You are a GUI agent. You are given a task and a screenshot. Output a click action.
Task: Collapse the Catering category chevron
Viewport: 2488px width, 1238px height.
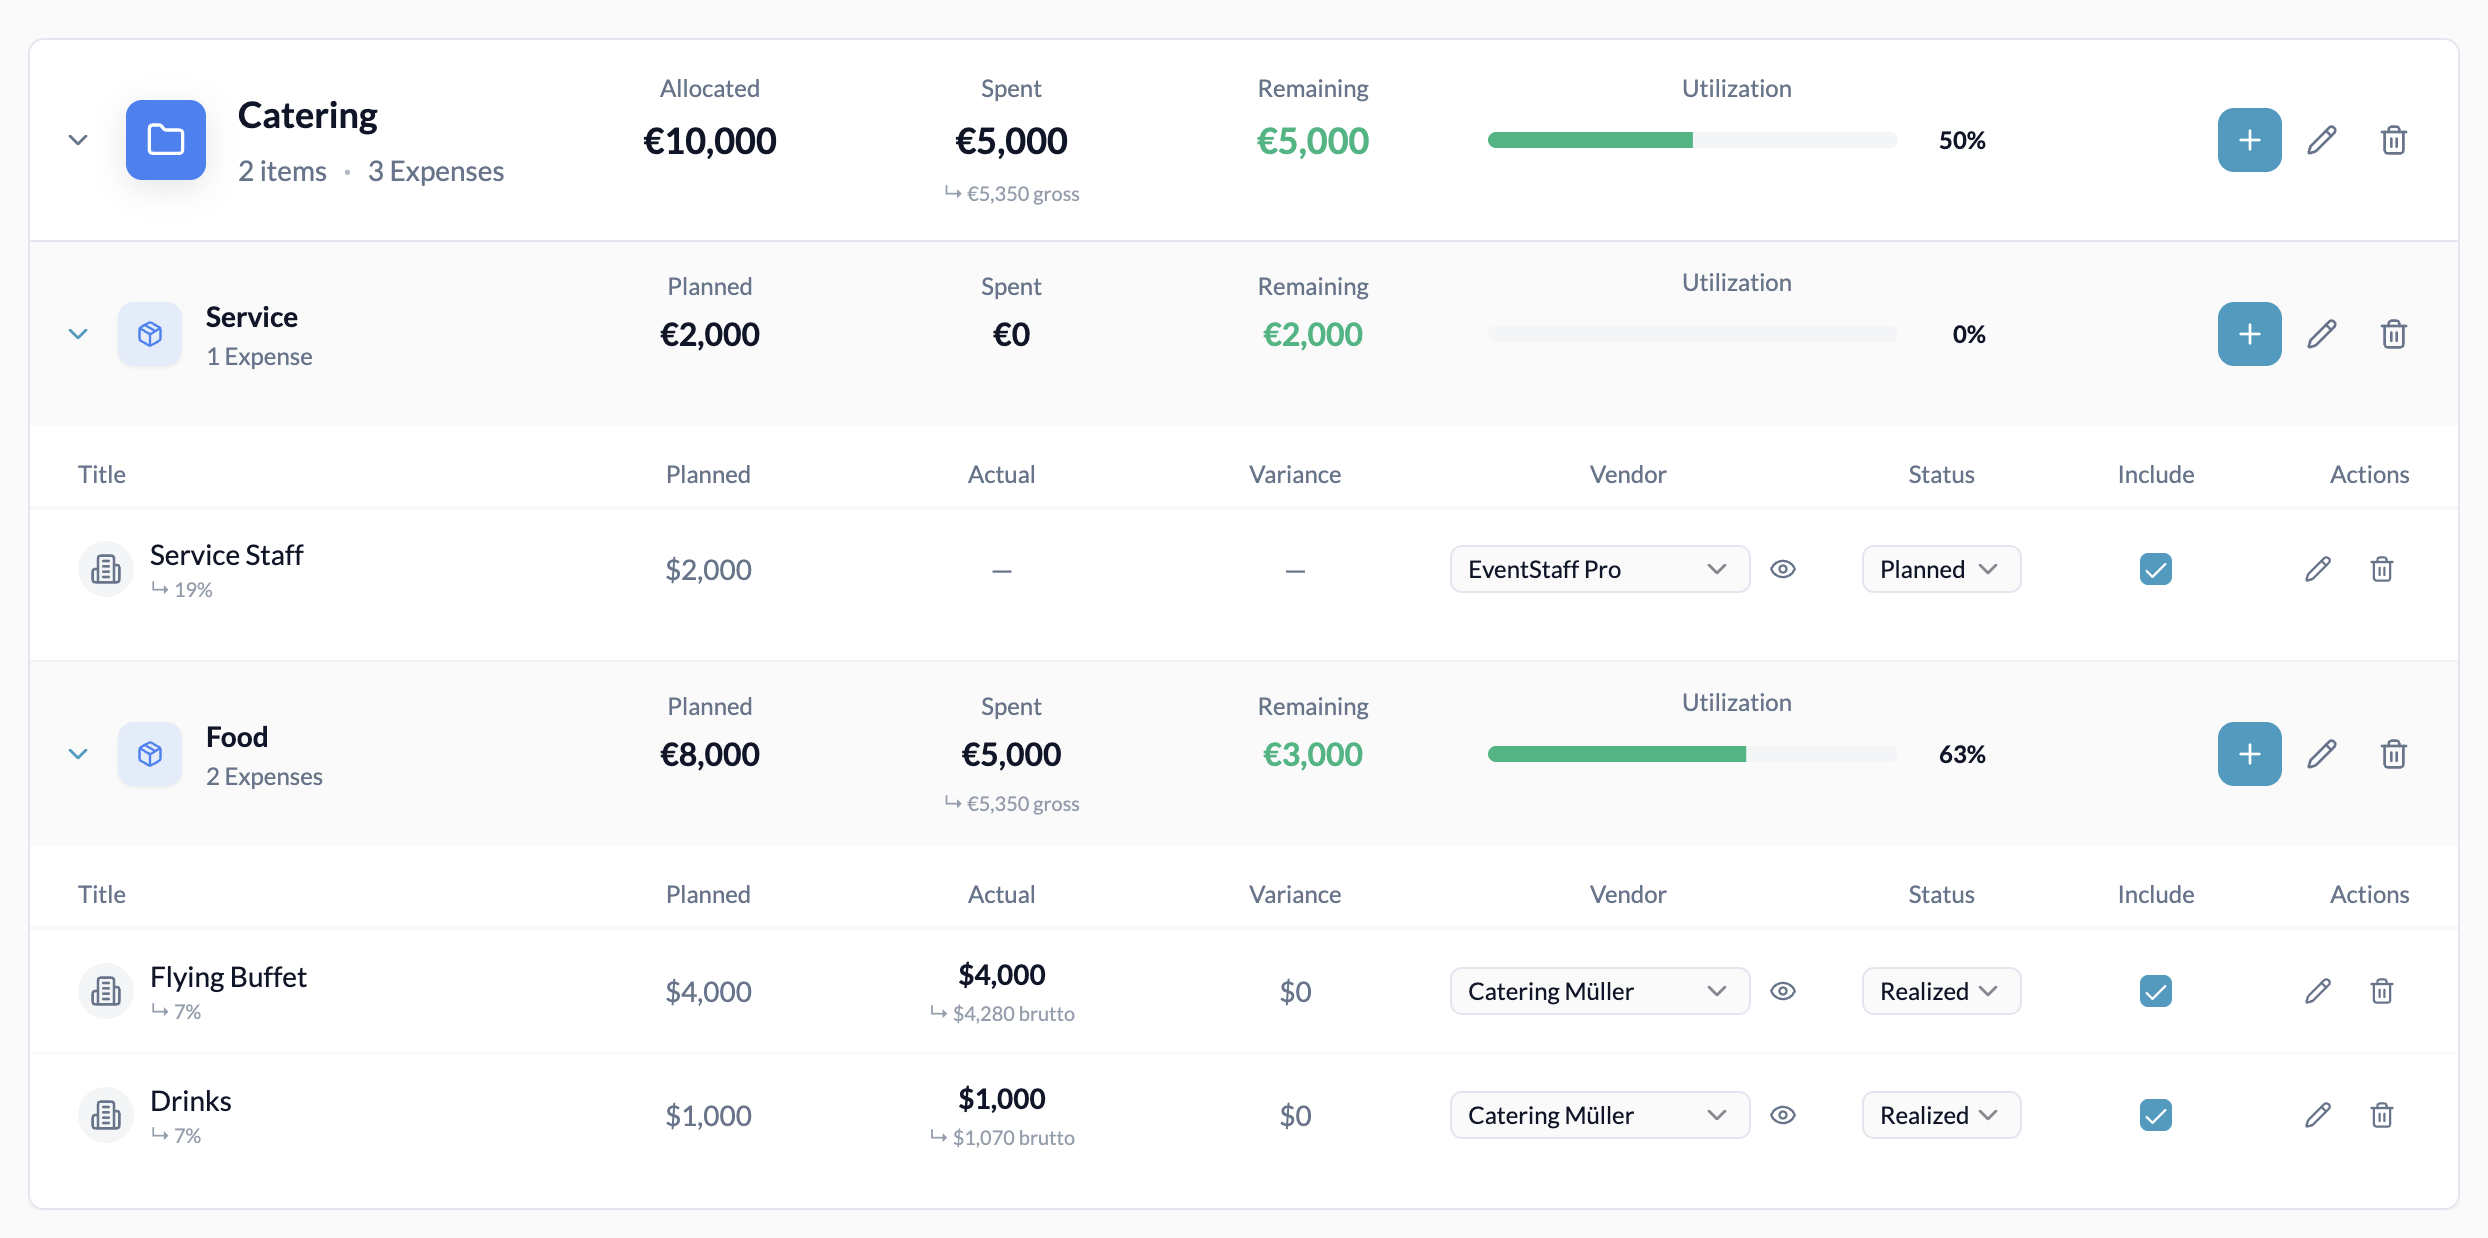(x=78, y=139)
